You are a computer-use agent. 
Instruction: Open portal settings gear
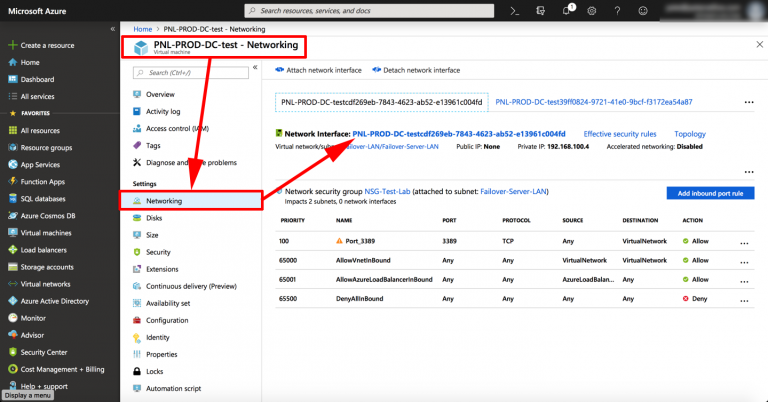[592, 11]
